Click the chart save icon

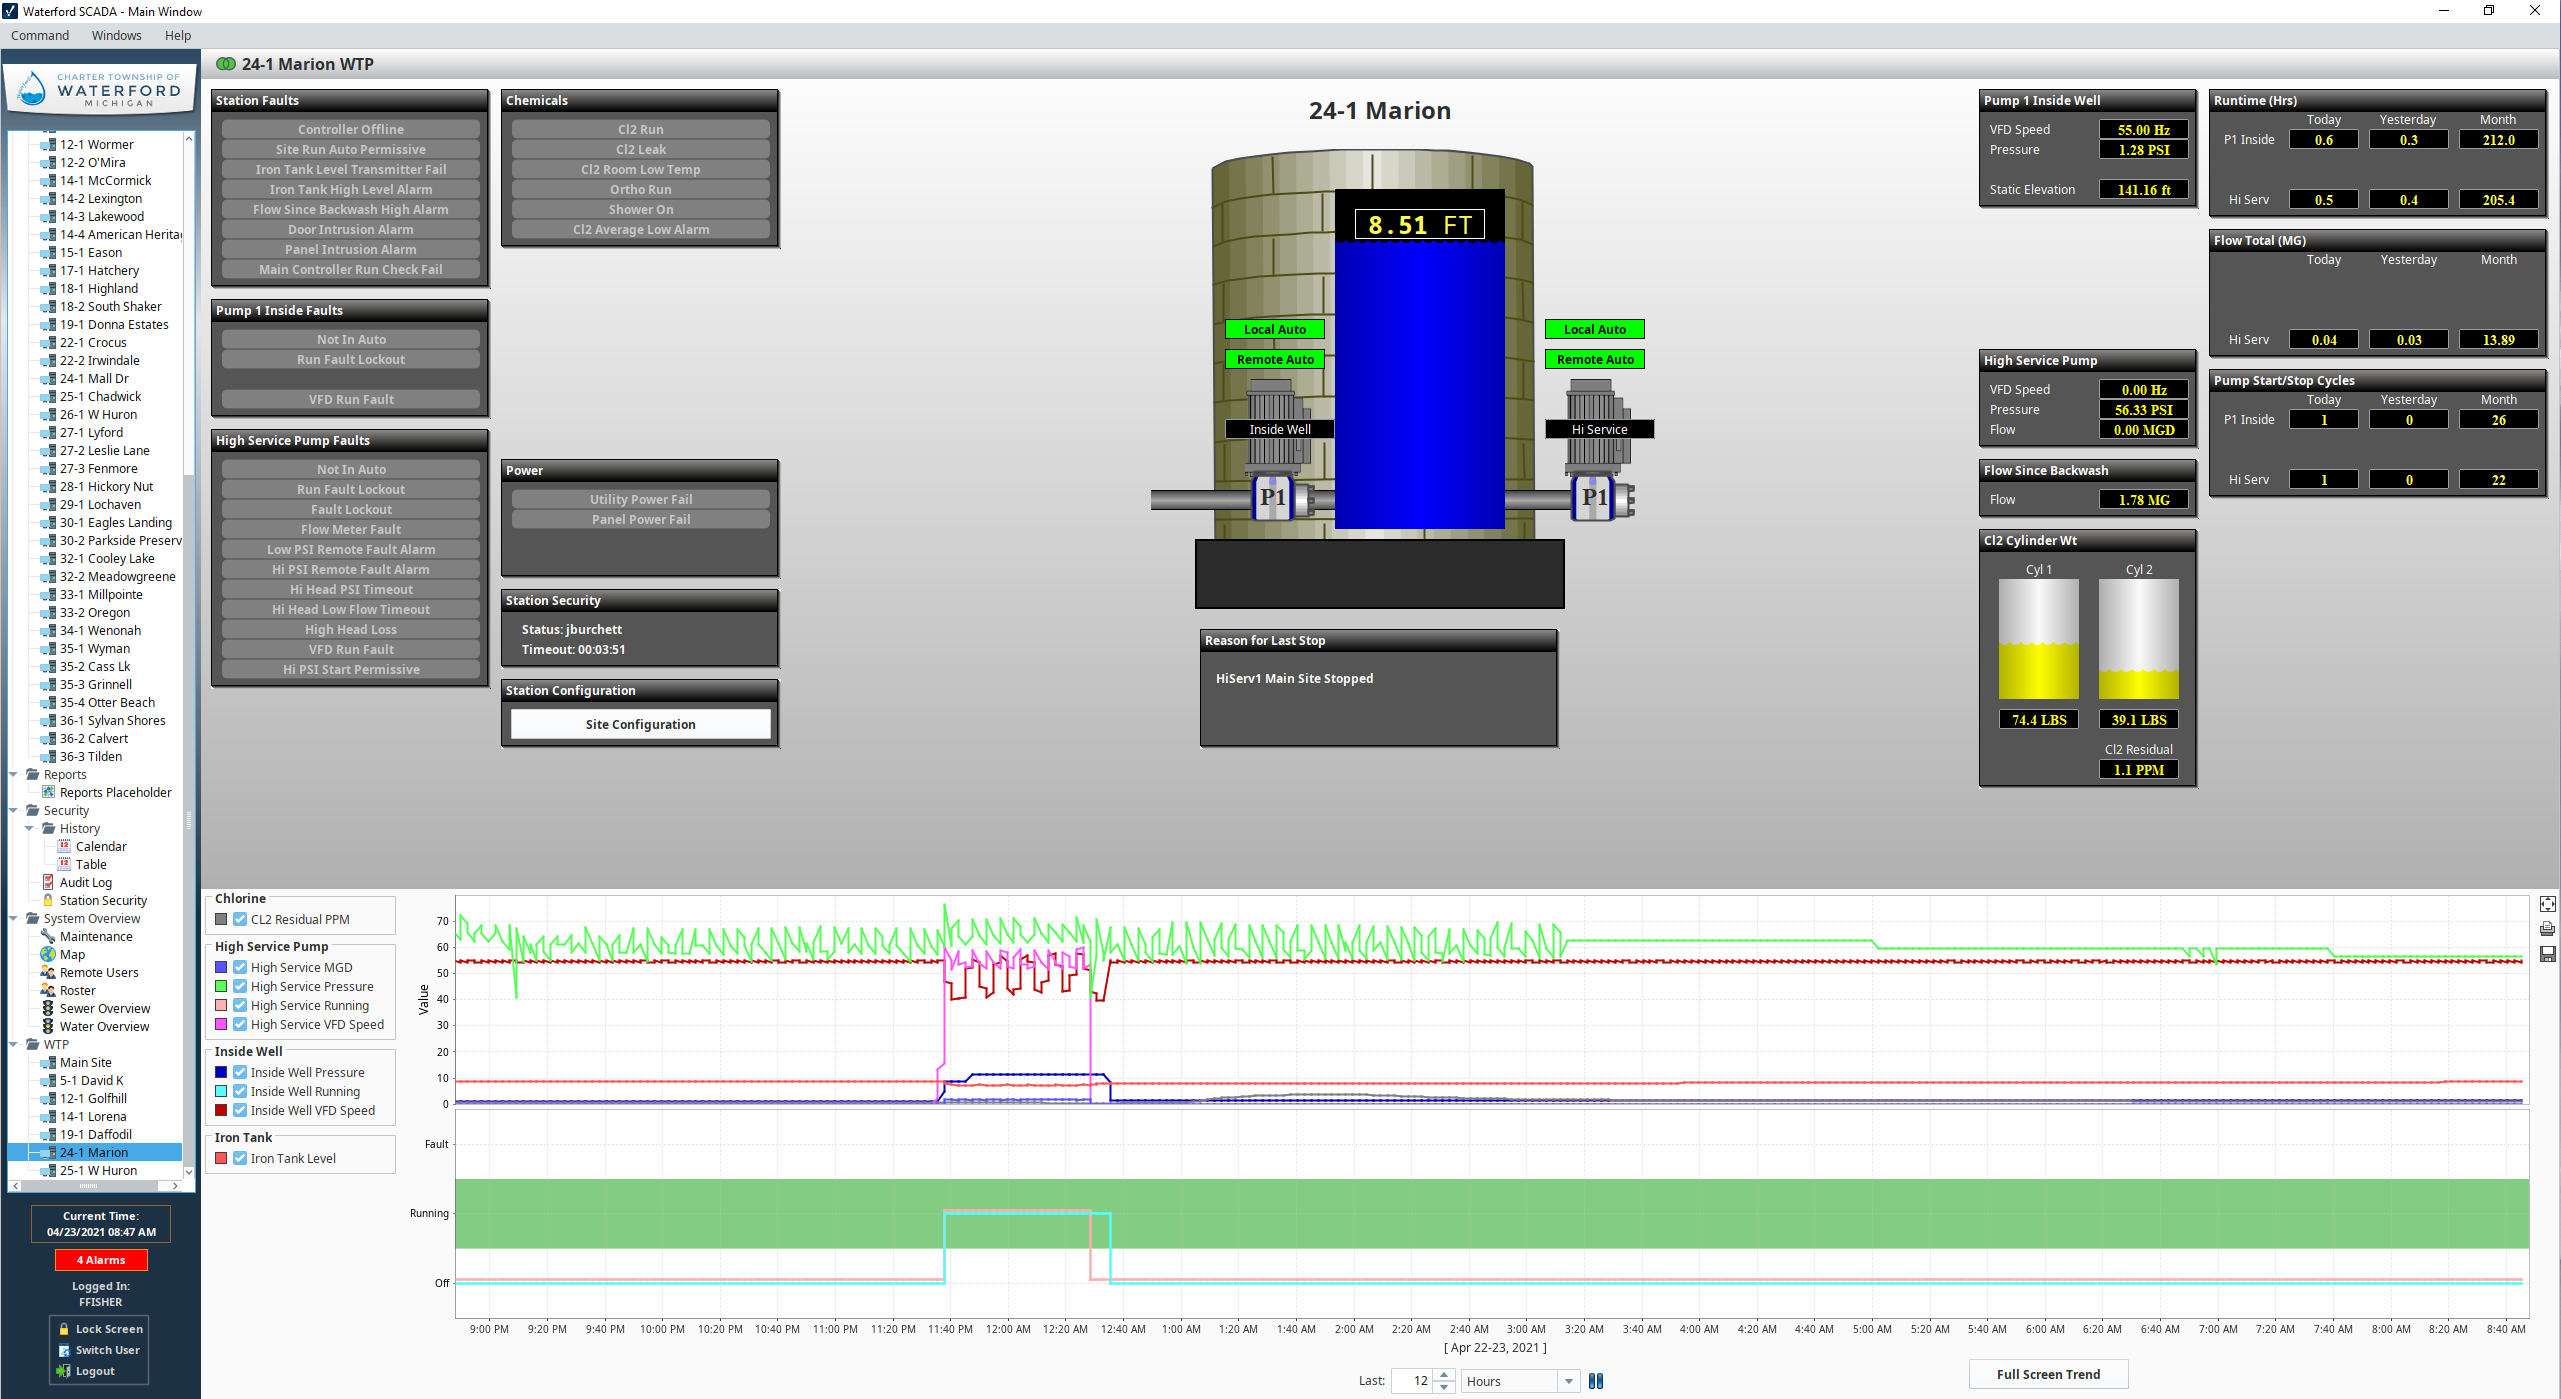click(2547, 954)
